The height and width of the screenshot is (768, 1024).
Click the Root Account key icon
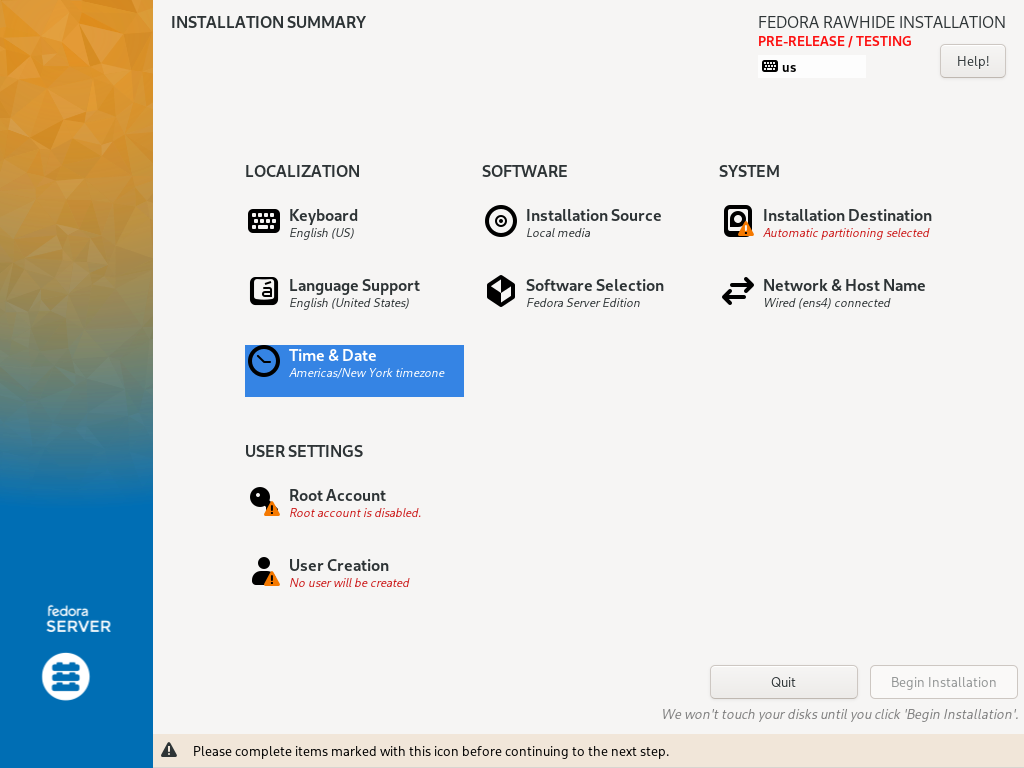[x=264, y=502]
